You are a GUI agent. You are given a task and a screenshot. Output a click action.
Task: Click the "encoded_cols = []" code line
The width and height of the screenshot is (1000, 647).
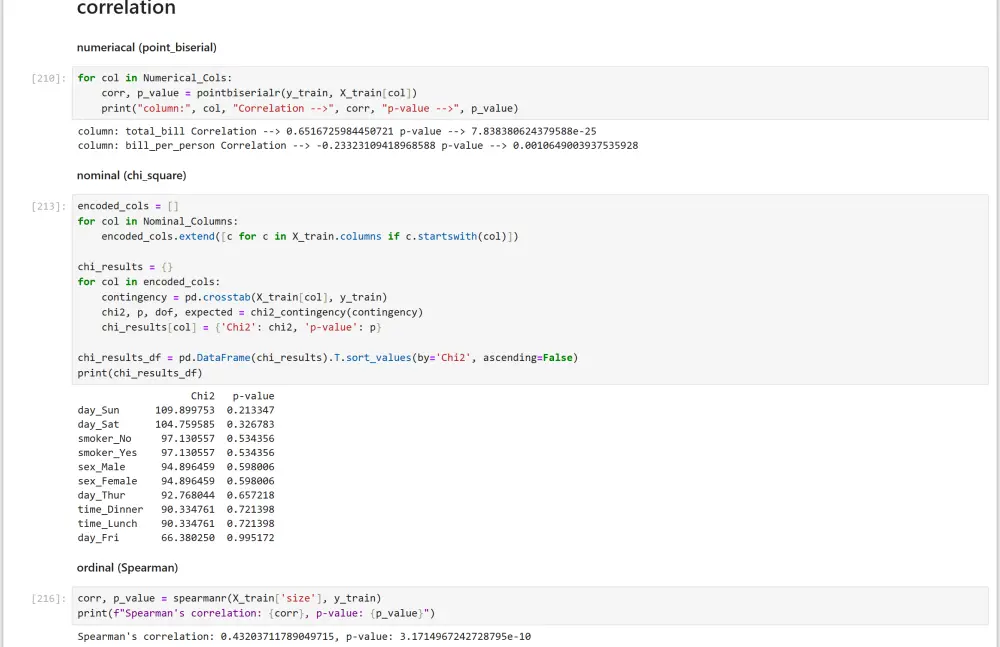click(128, 206)
